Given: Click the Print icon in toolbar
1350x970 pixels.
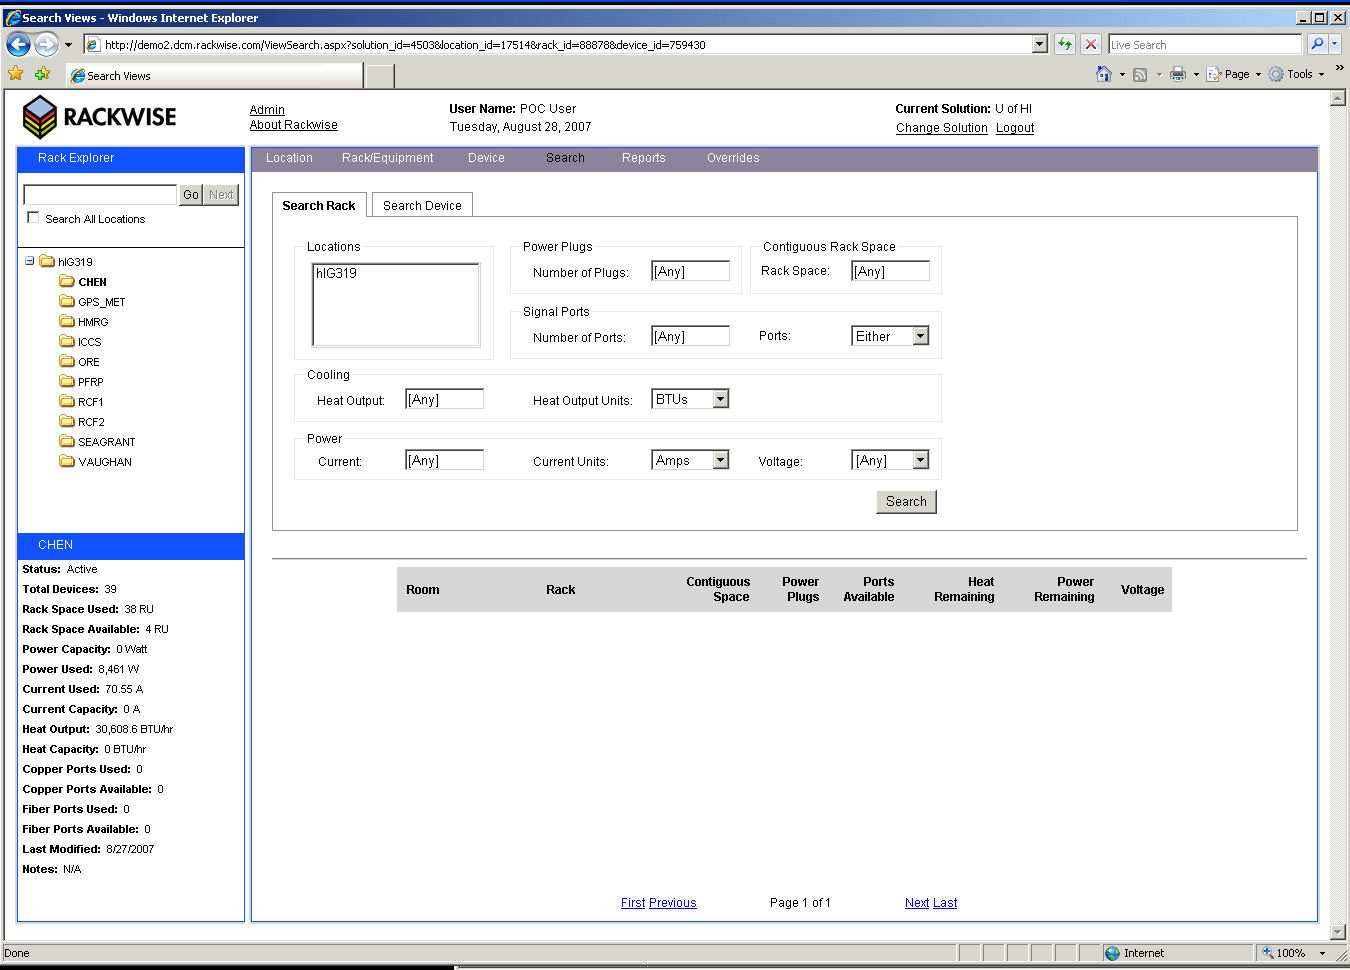Looking at the screenshot, I should click(x=1178, y=74).
